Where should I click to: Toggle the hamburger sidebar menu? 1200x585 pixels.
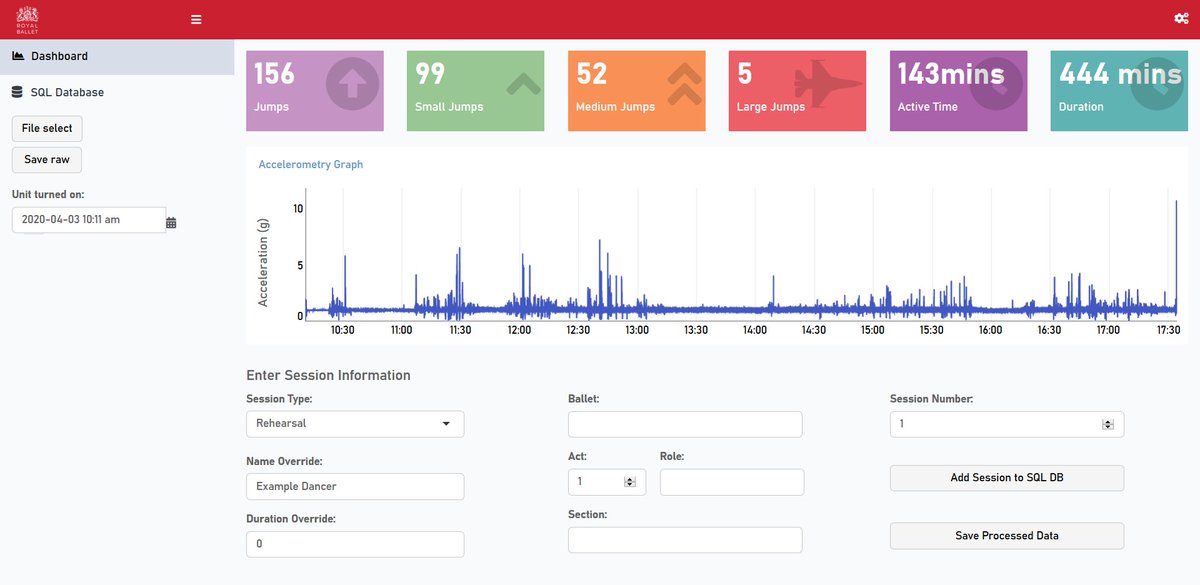pyautogui.click(x=196, y=20)
